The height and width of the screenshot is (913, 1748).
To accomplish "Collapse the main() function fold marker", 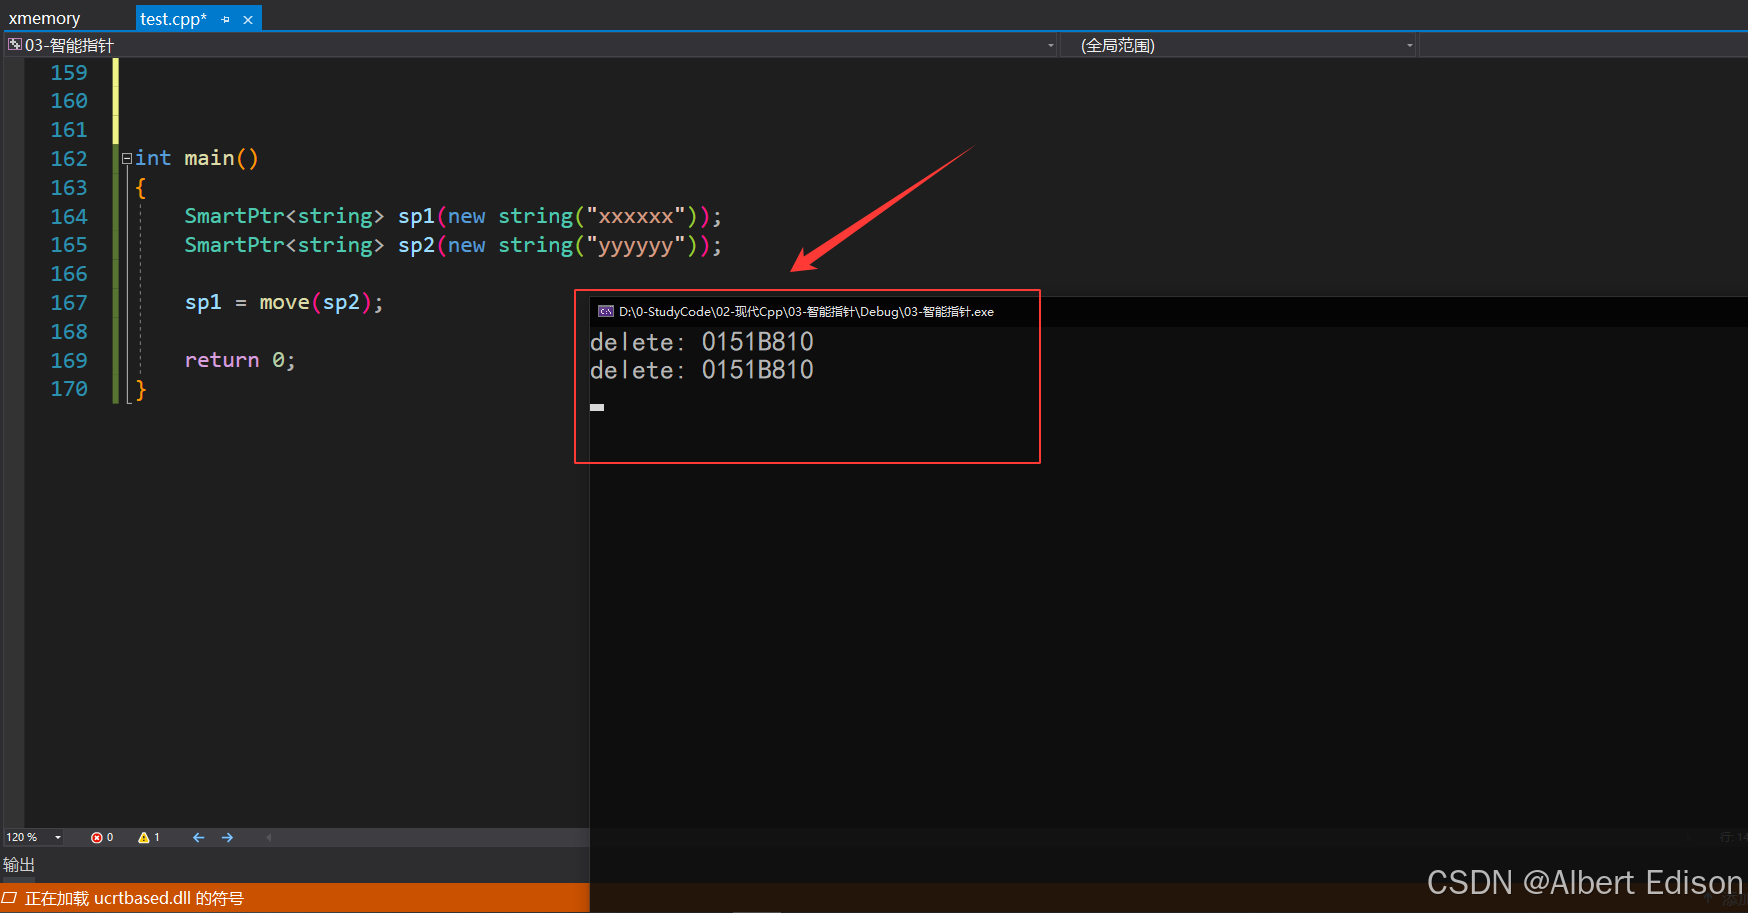I will point(127,158).
